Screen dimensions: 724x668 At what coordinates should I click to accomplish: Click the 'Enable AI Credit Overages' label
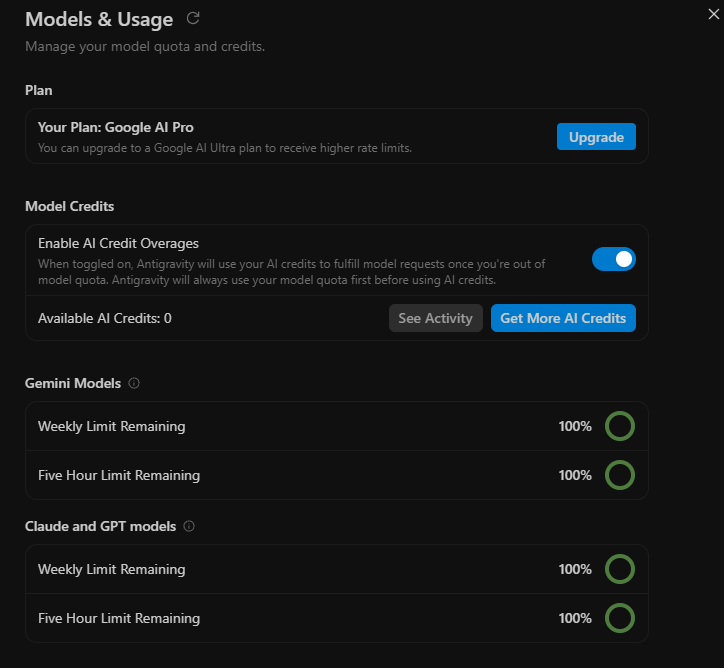[118, 243]
